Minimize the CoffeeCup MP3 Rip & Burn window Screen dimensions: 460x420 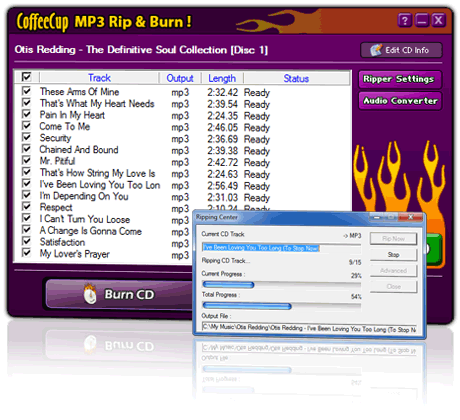pyautogui.click(x=422, y=21)
